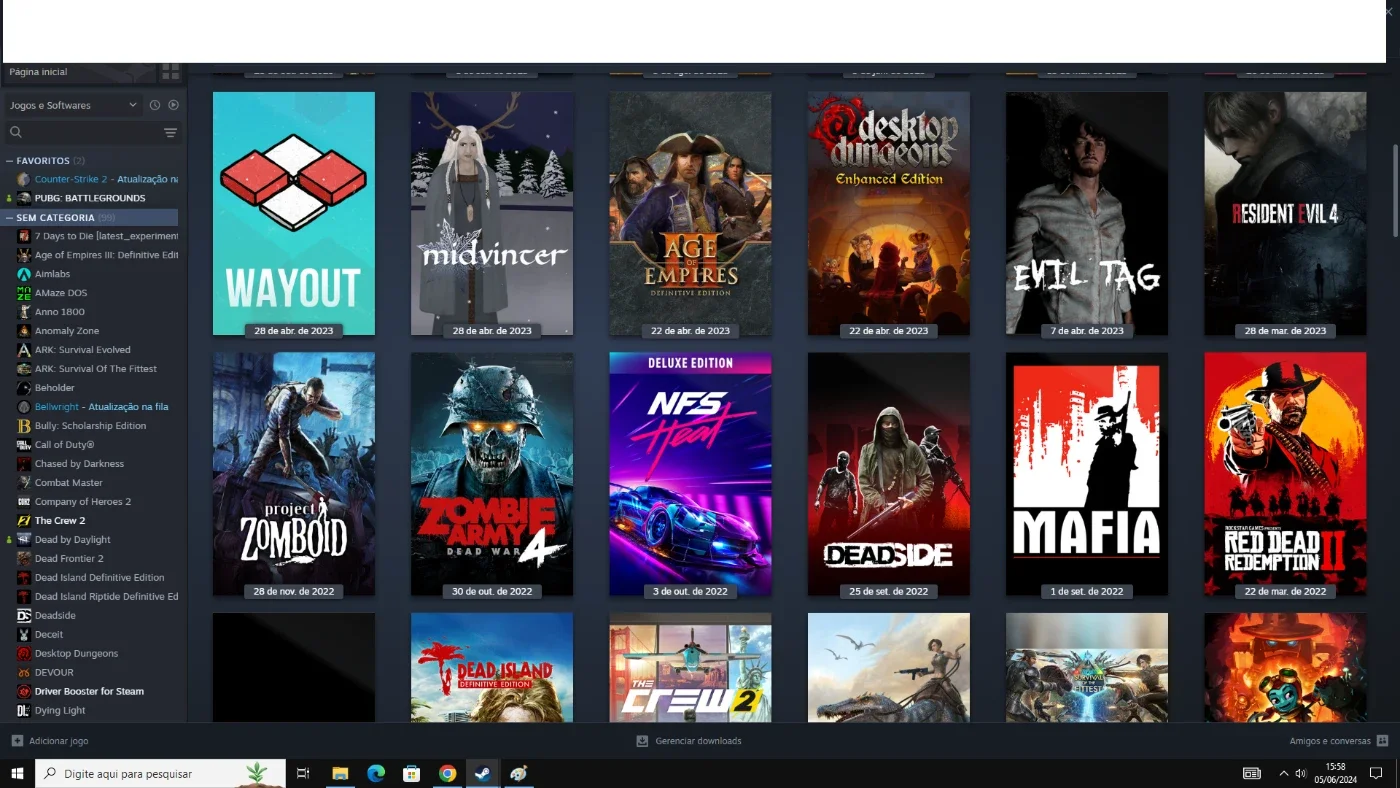
Task: Open the Age of Empires III cover
Action: click(690, 213)
